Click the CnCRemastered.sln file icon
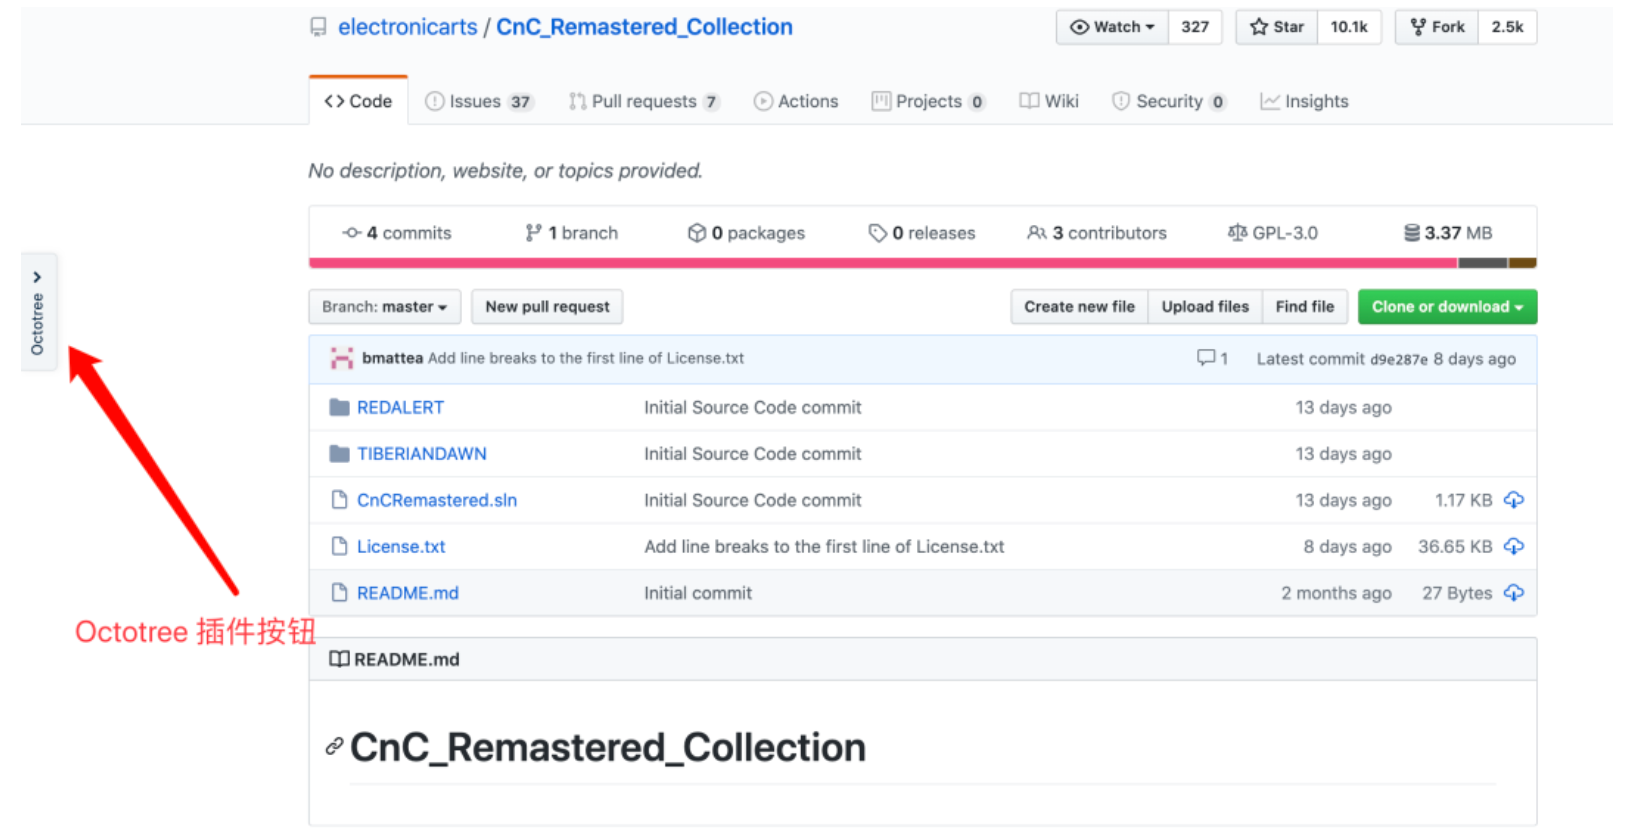This screenshot has width=1627, height=832. 340,500
